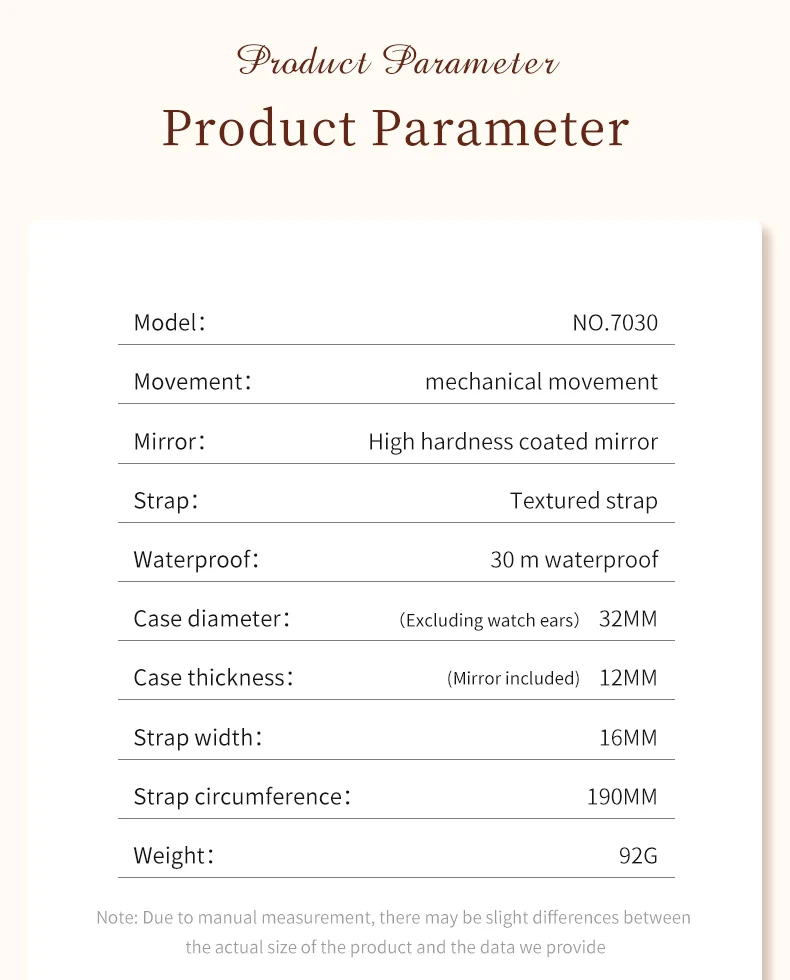Image resolution: width=790 pixels, height=980 pixels.
Task: Select the Model label
Action: pyautogui.click(x=169, y=322)
